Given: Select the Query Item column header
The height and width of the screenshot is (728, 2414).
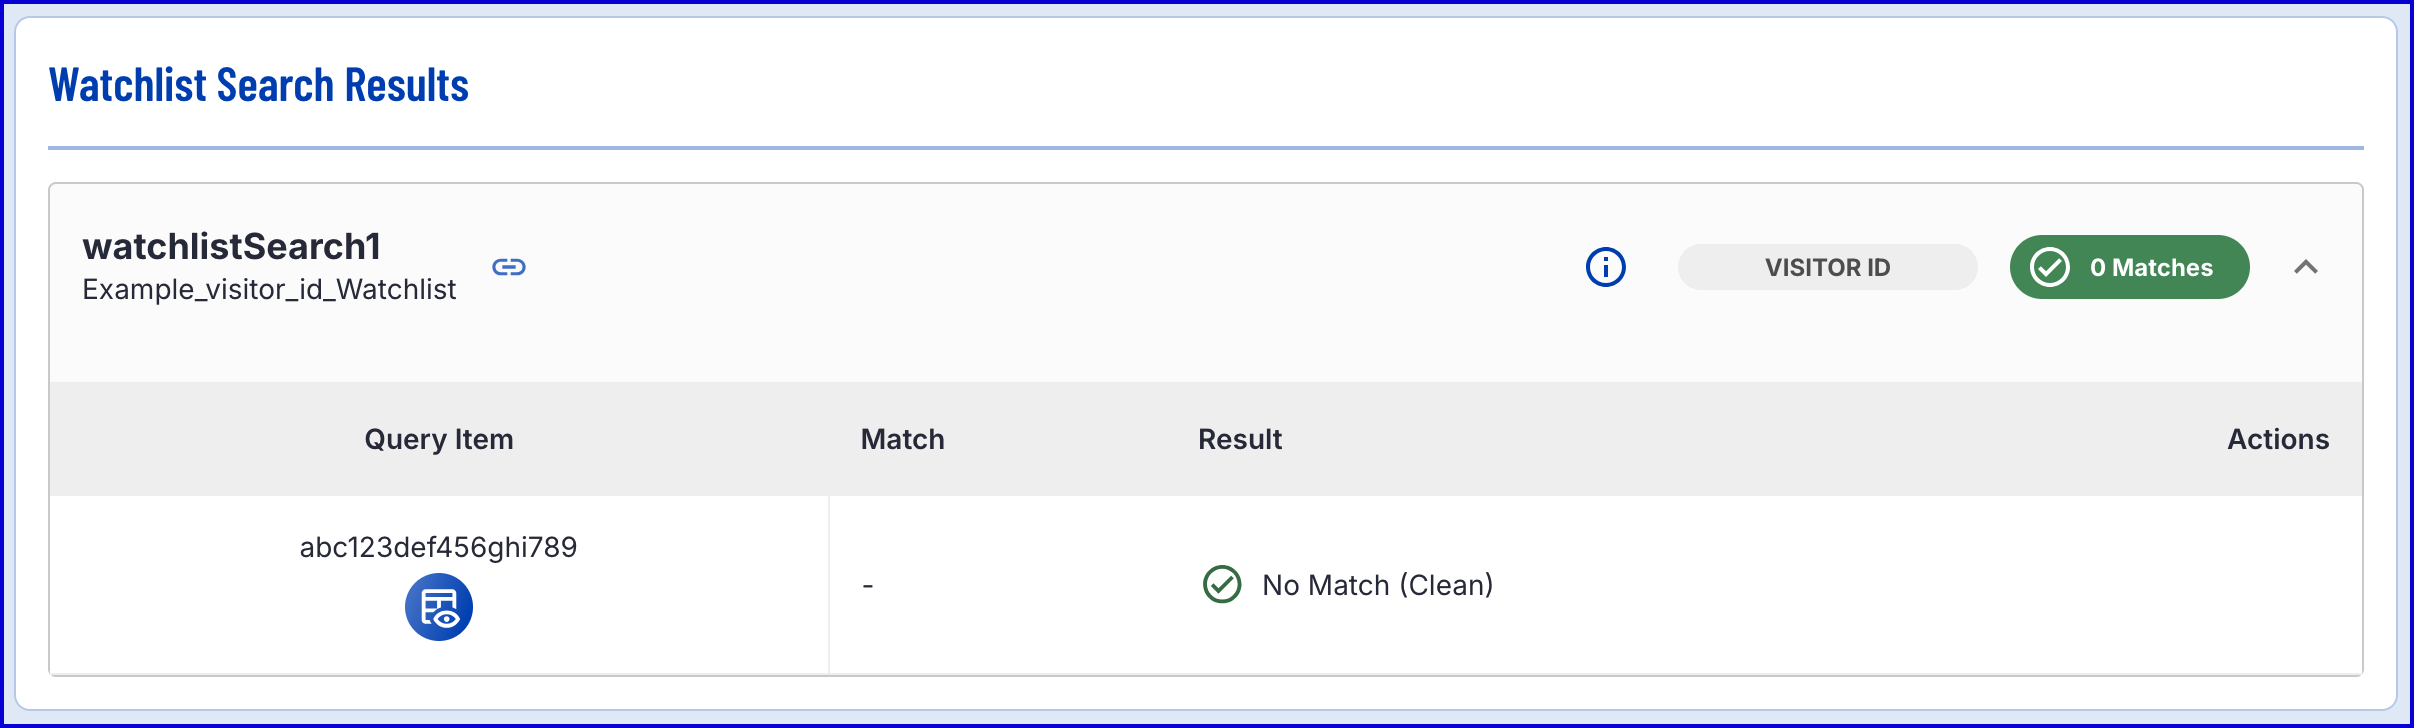Looking at the screenshot, I should [x=439, y=439].
